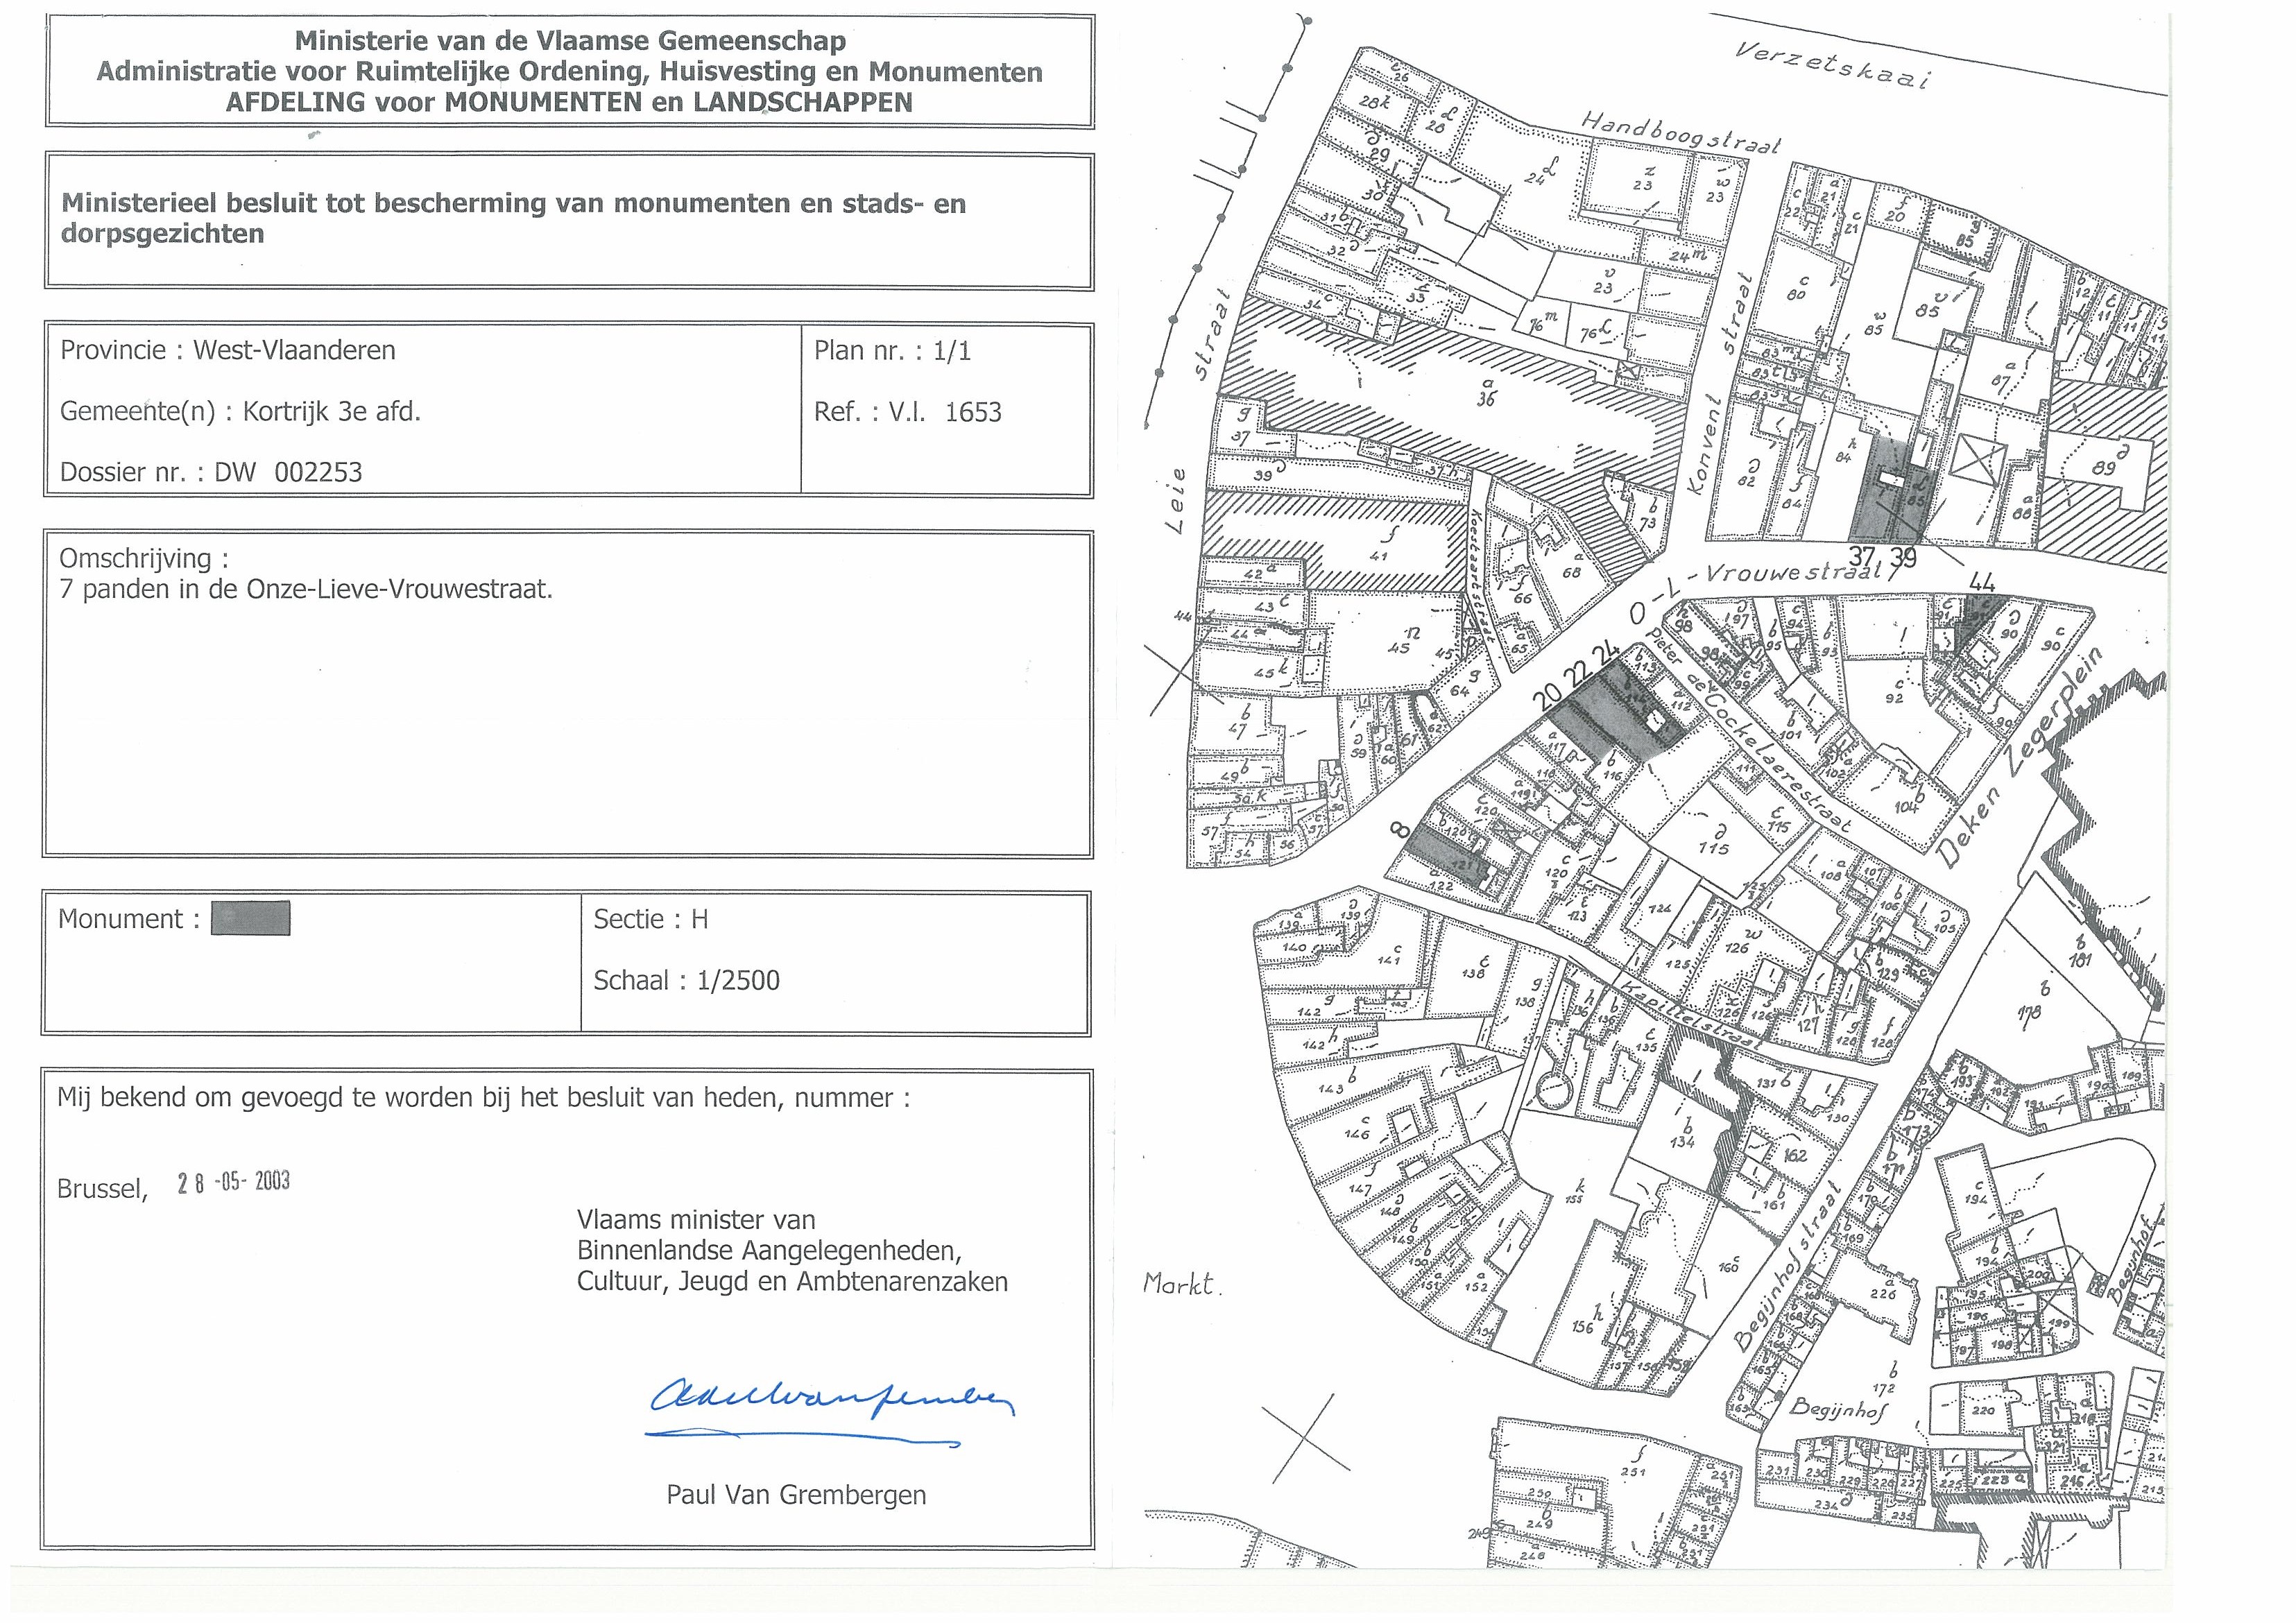This screenshot has height=1623, width=2296.
Task: Click Sectie H label
Action: click(650, 919)
